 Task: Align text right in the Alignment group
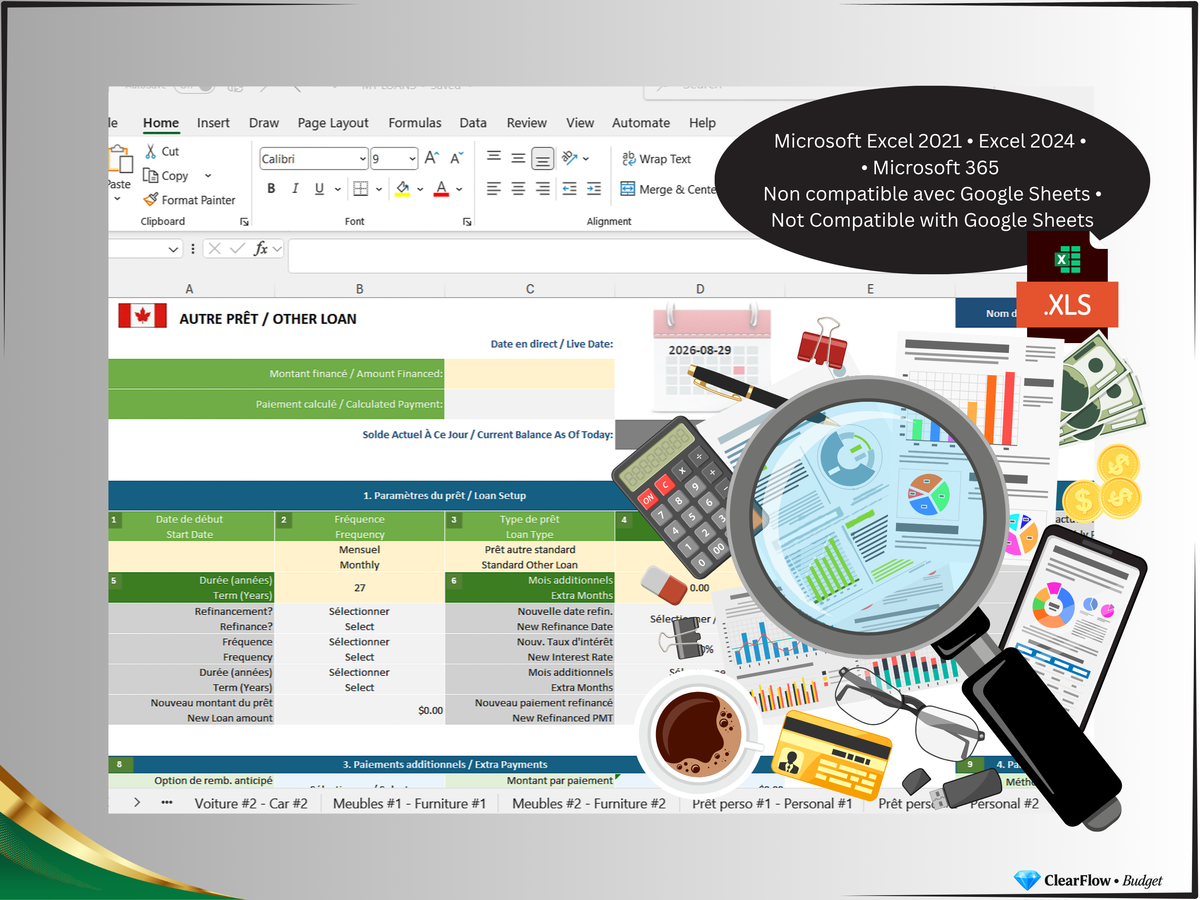[x=542, y=188]
